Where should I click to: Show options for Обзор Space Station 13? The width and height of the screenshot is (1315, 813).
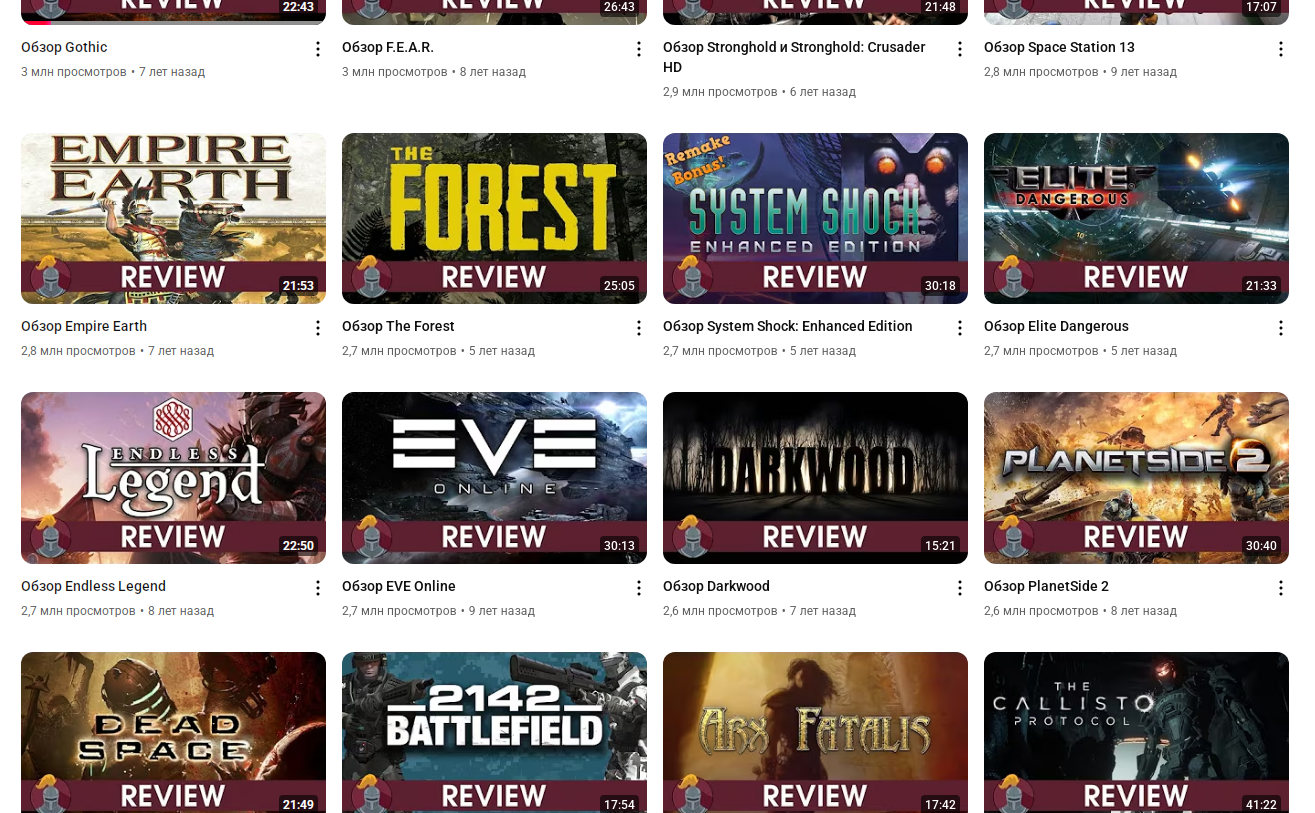(x=1281, y=49)
